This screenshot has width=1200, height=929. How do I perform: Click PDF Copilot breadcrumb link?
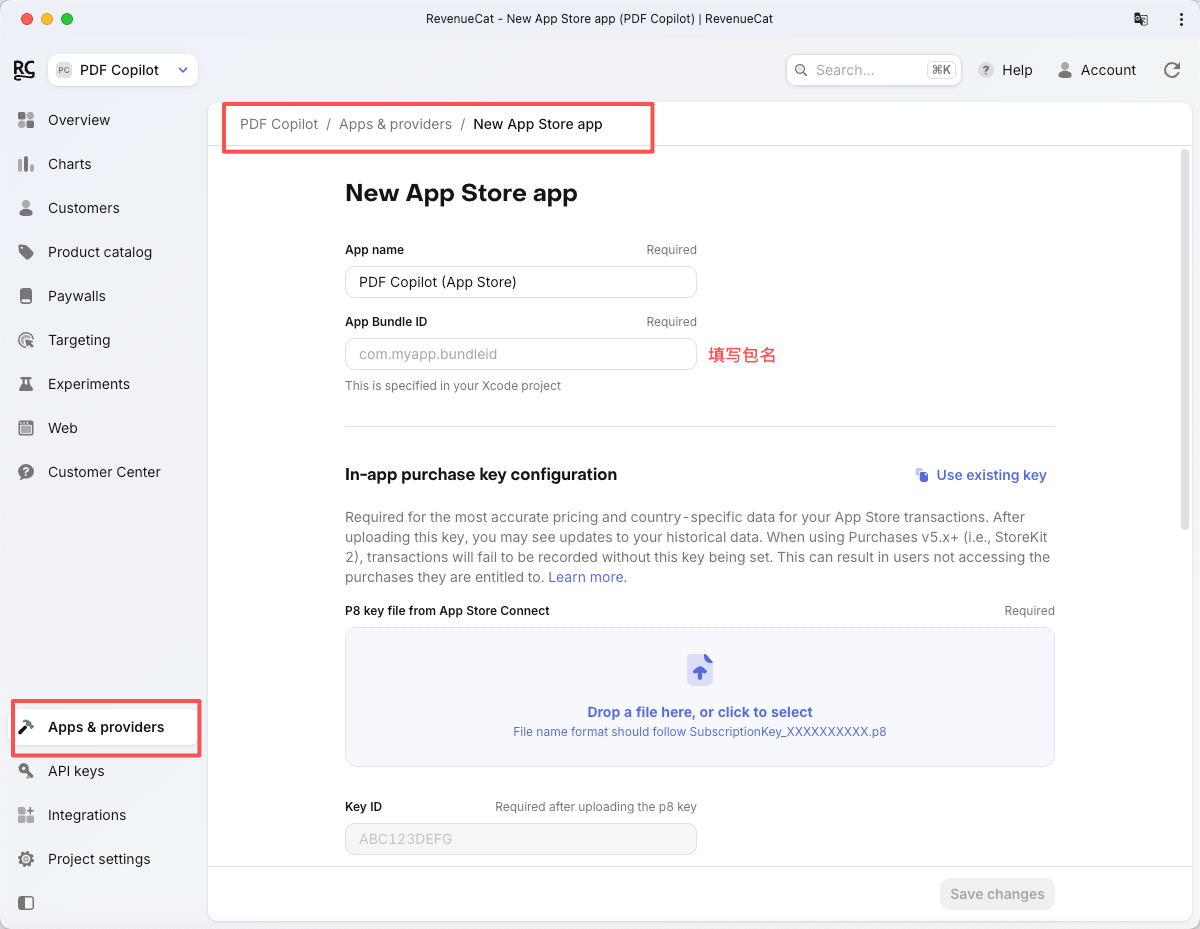point(279,124)
